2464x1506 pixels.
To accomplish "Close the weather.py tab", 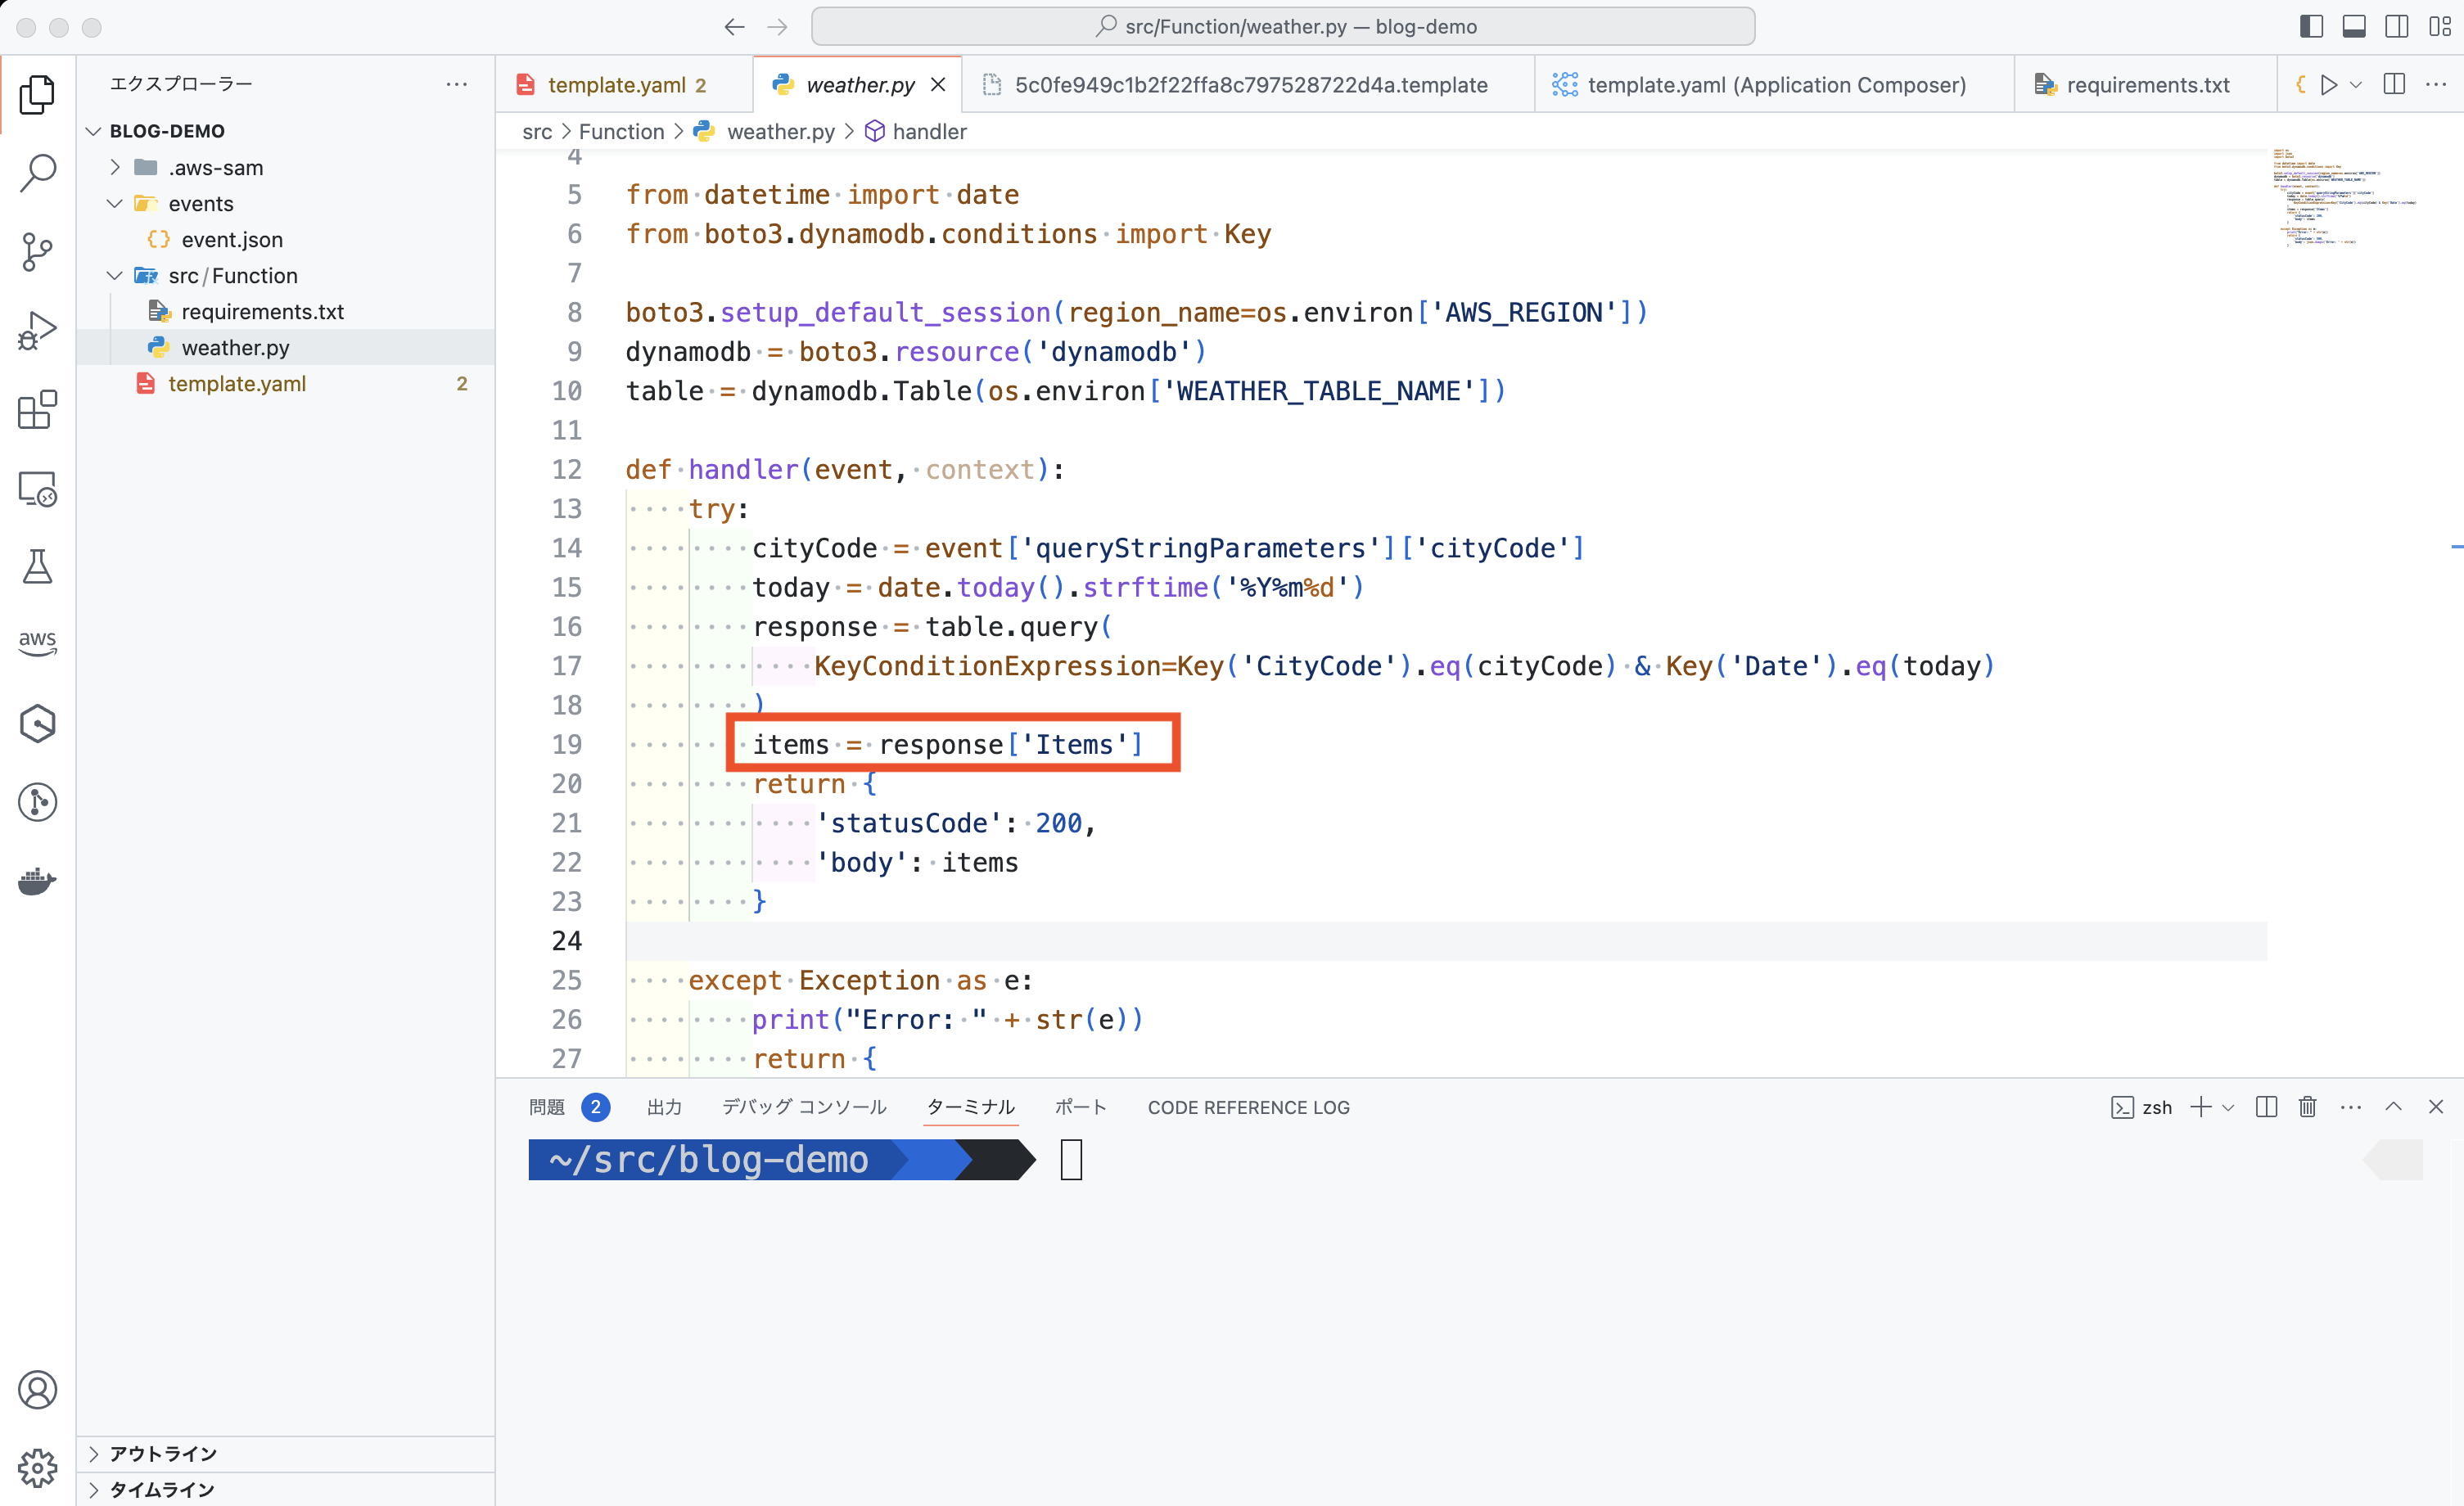I will (938, 85).
